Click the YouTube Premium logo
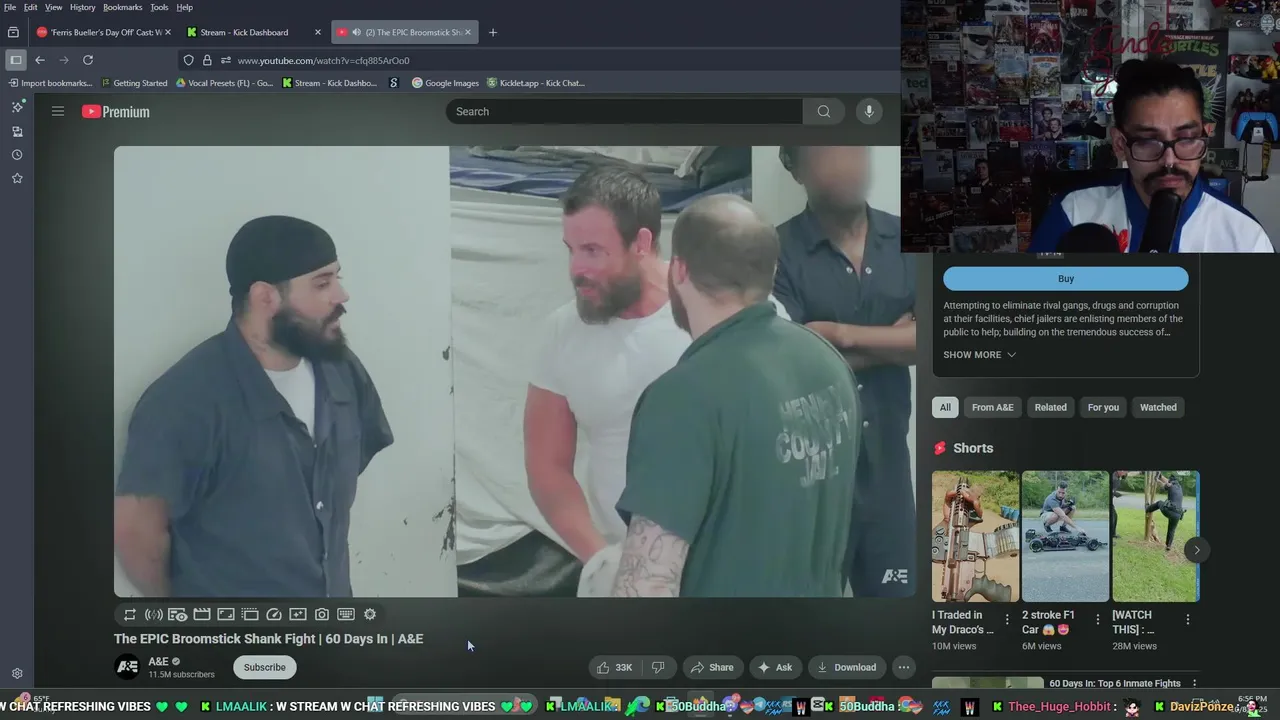 (116, 112)
